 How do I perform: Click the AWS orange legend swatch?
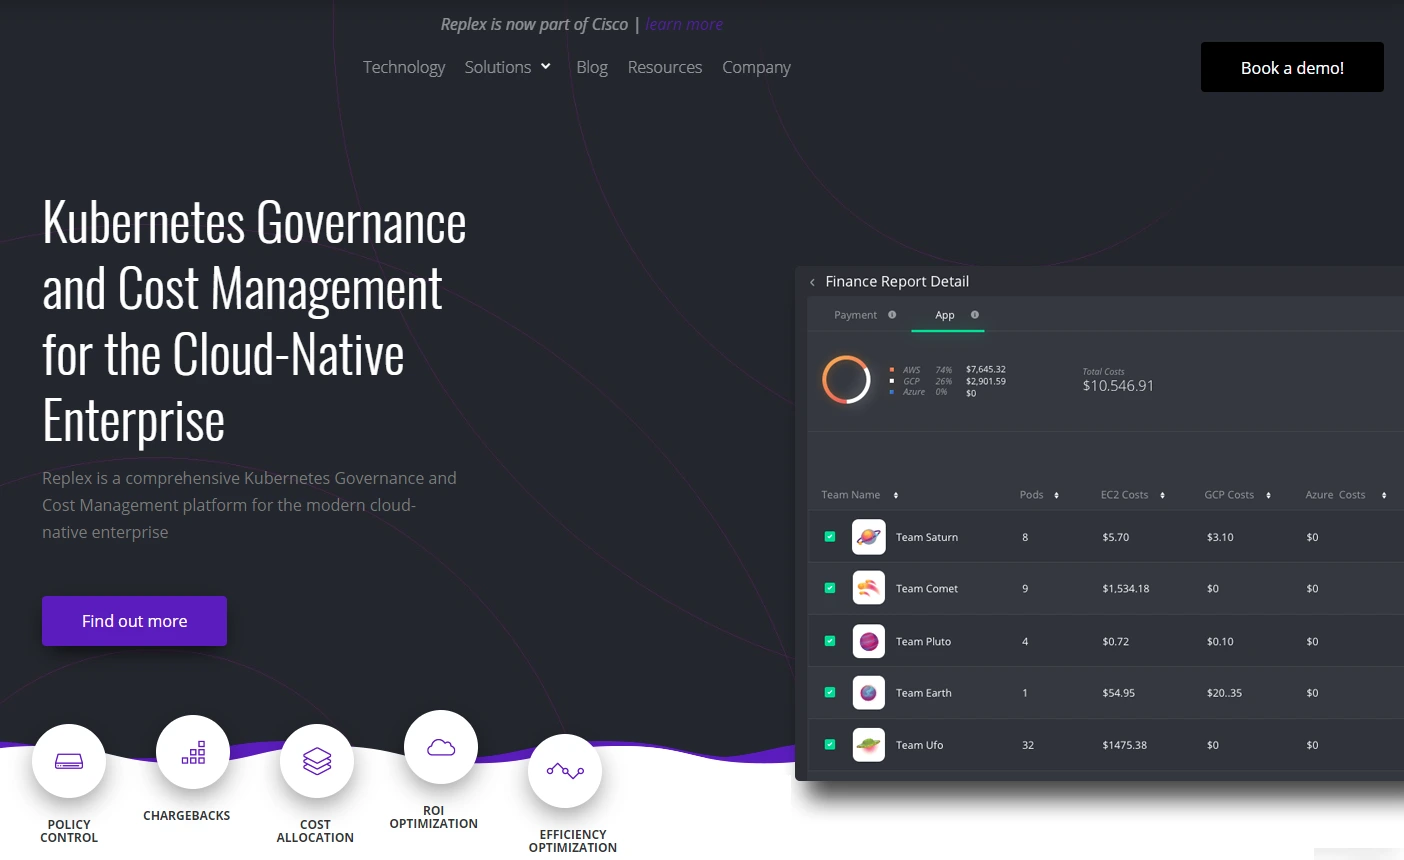tap(892, 370)
